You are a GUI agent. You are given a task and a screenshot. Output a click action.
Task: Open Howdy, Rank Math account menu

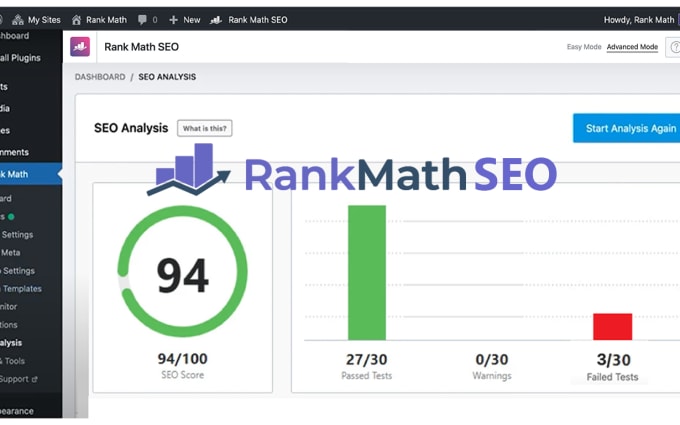[x=639, y=20]
